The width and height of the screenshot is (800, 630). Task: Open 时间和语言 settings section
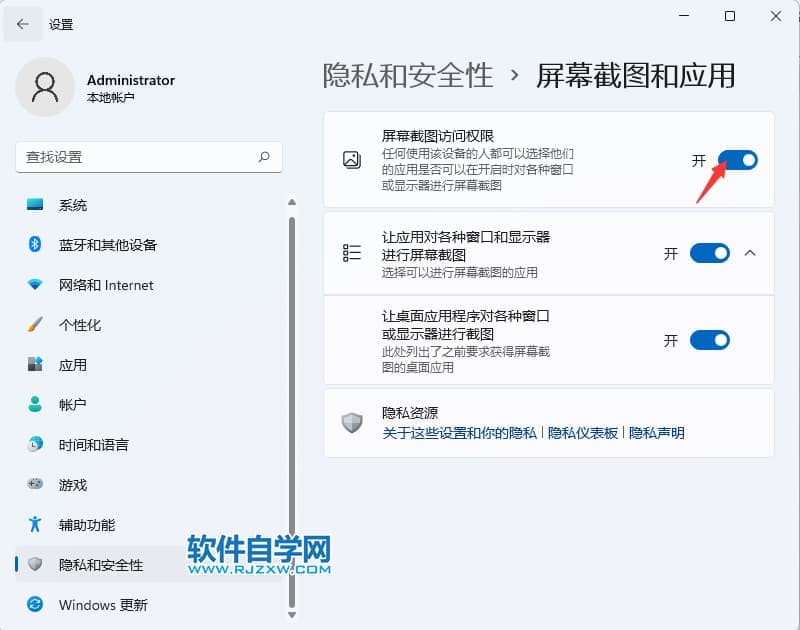click(x=93, y=445)
